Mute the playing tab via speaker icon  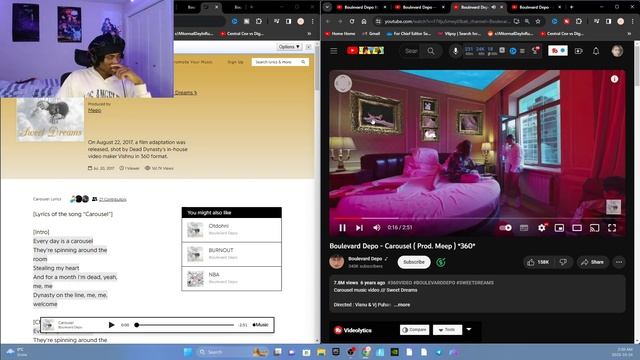tap(493, 7)
